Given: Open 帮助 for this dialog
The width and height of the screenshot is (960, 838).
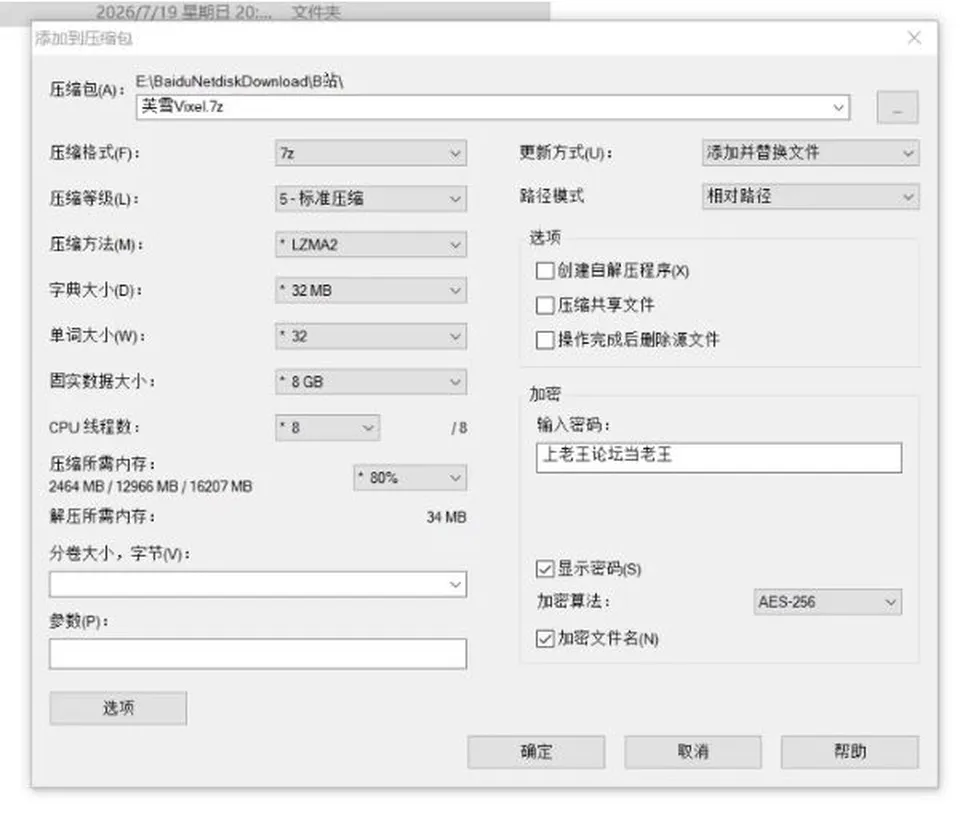Looking at the screenshot, I should tap(850, 752).
